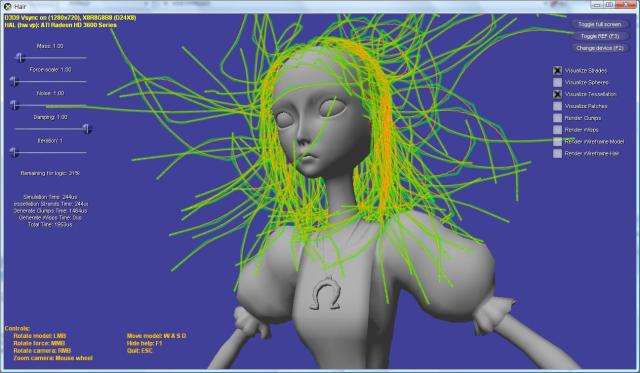Click the Toggle full screen button
Image resolution: width=640 pixels, height=373 pixels.
tap(599, 24)
